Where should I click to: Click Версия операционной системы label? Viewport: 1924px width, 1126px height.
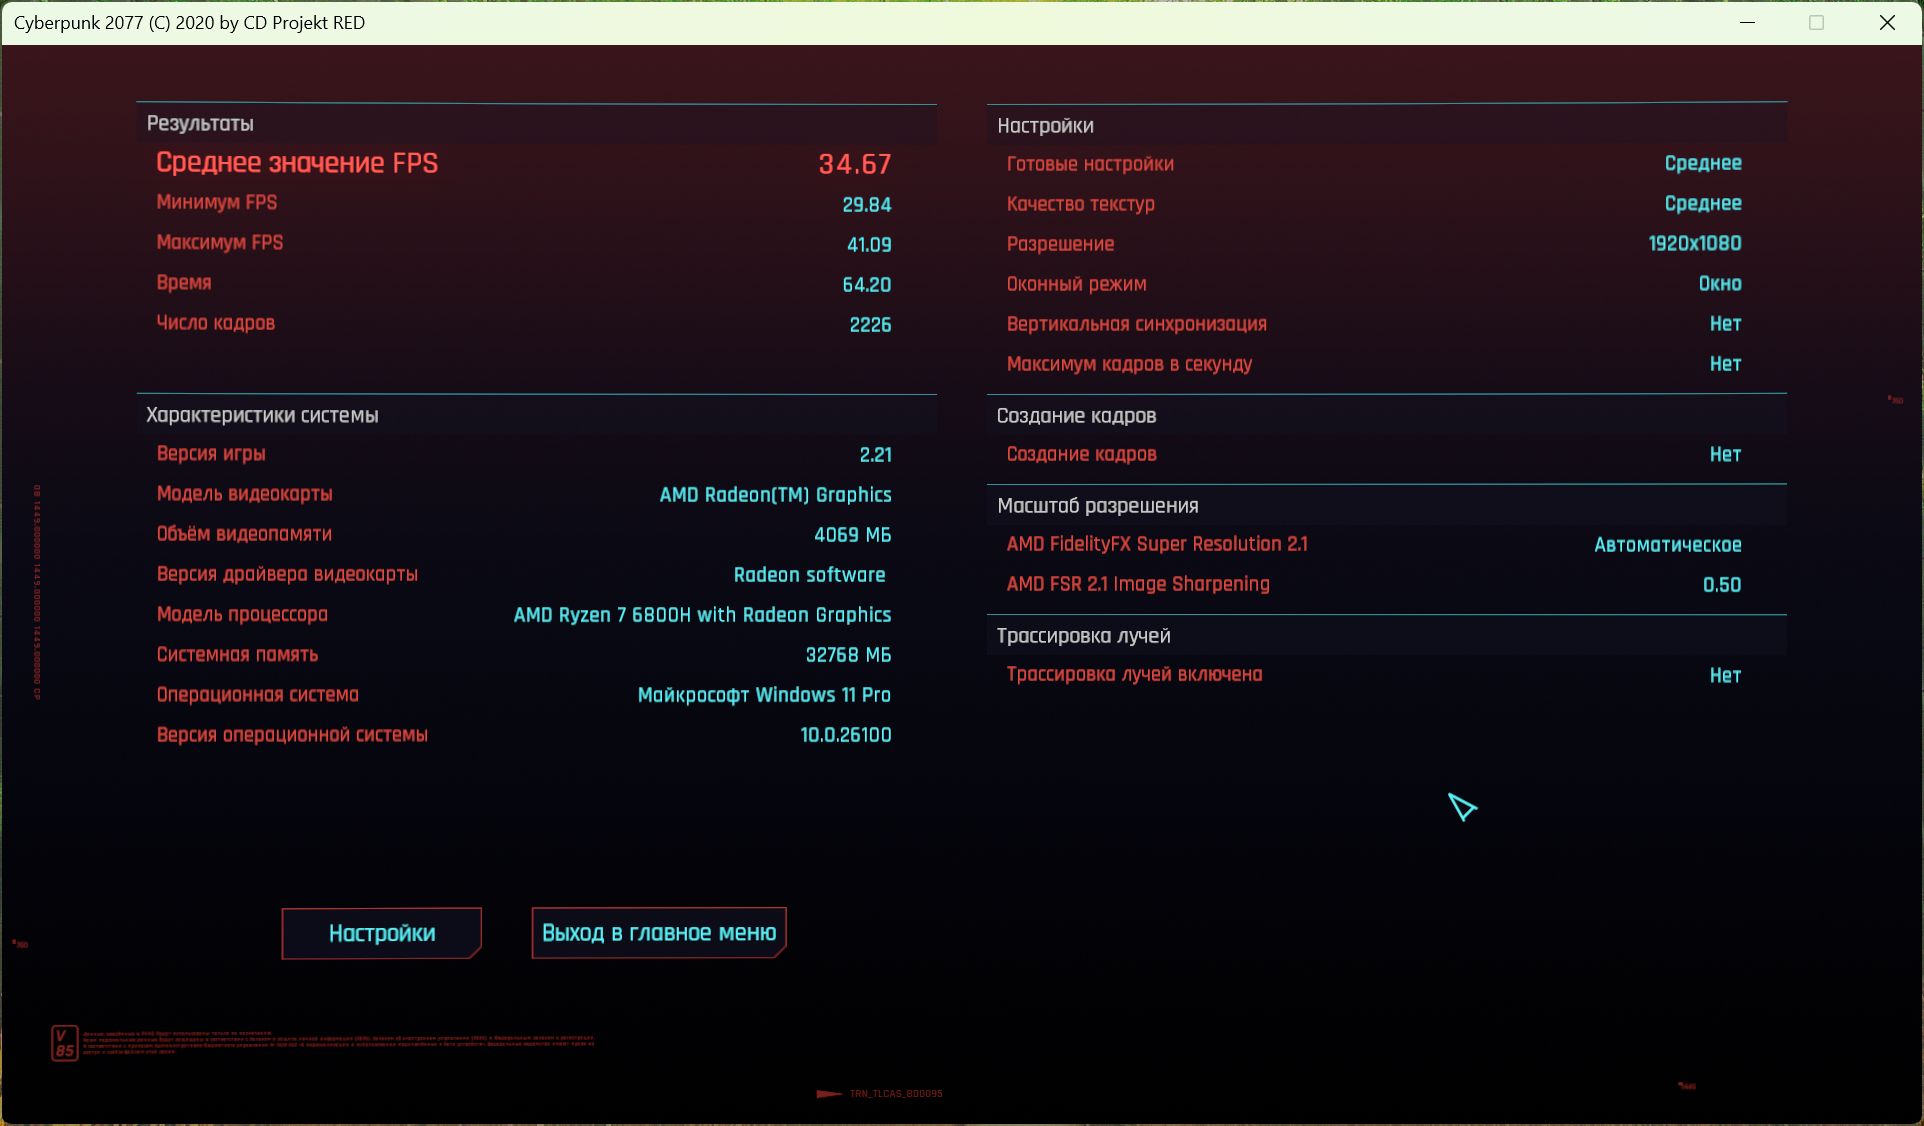292,735
